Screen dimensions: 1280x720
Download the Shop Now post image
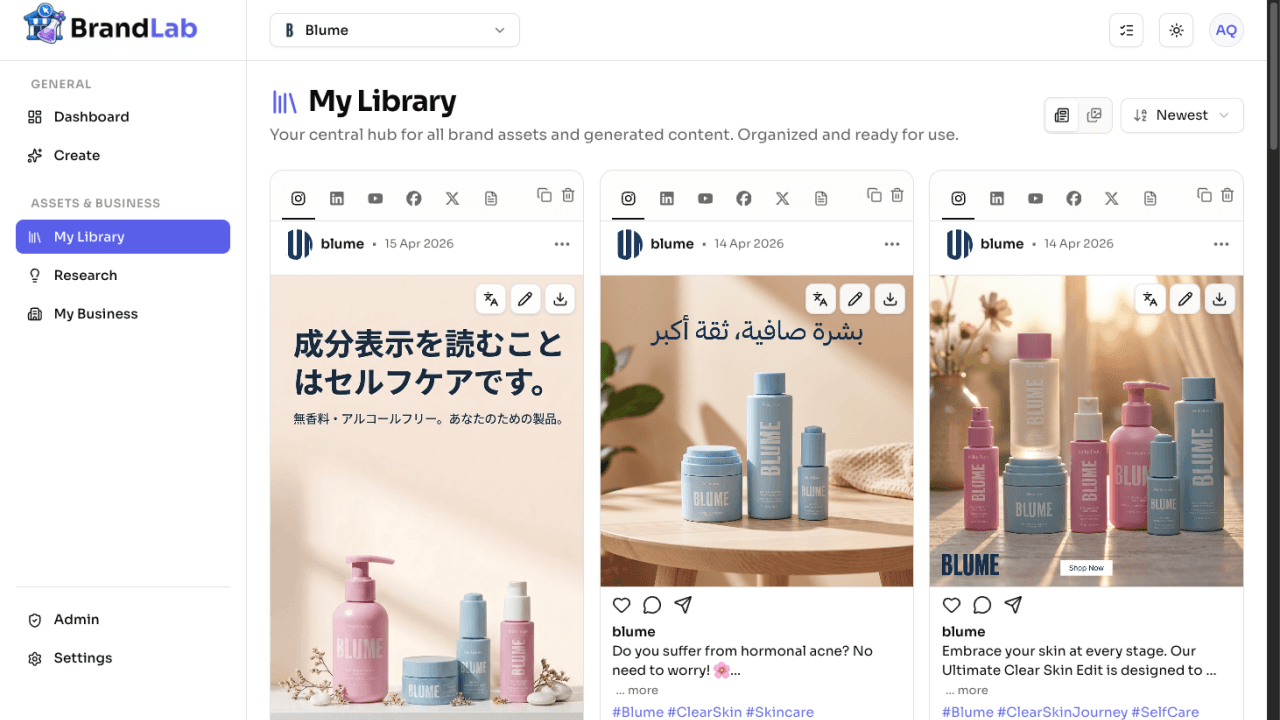(x=1220, y=298)
